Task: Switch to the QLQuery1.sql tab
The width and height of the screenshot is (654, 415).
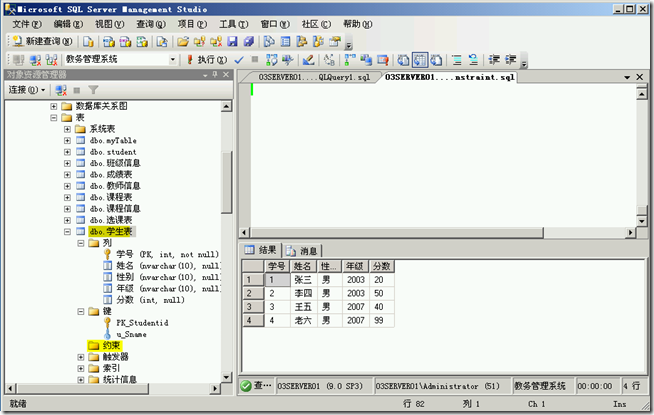Action: point(314,77)
